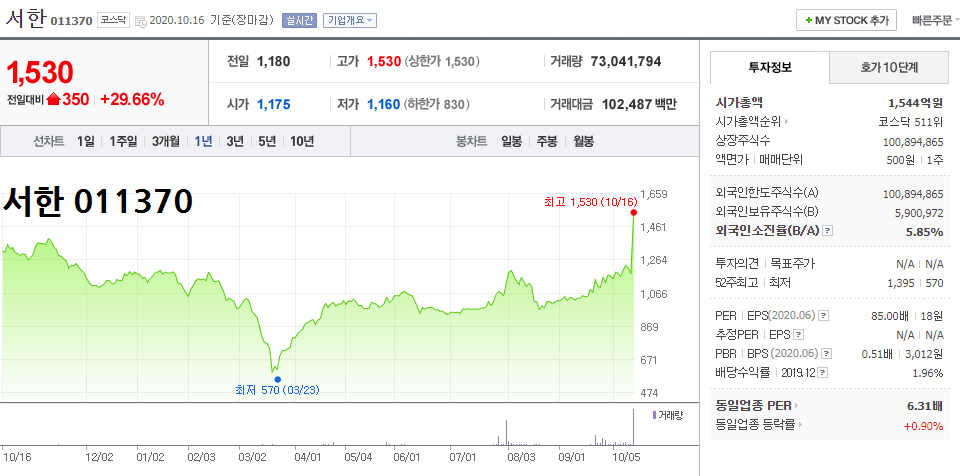Click the 08/03 date label on axis

(523, 456)
